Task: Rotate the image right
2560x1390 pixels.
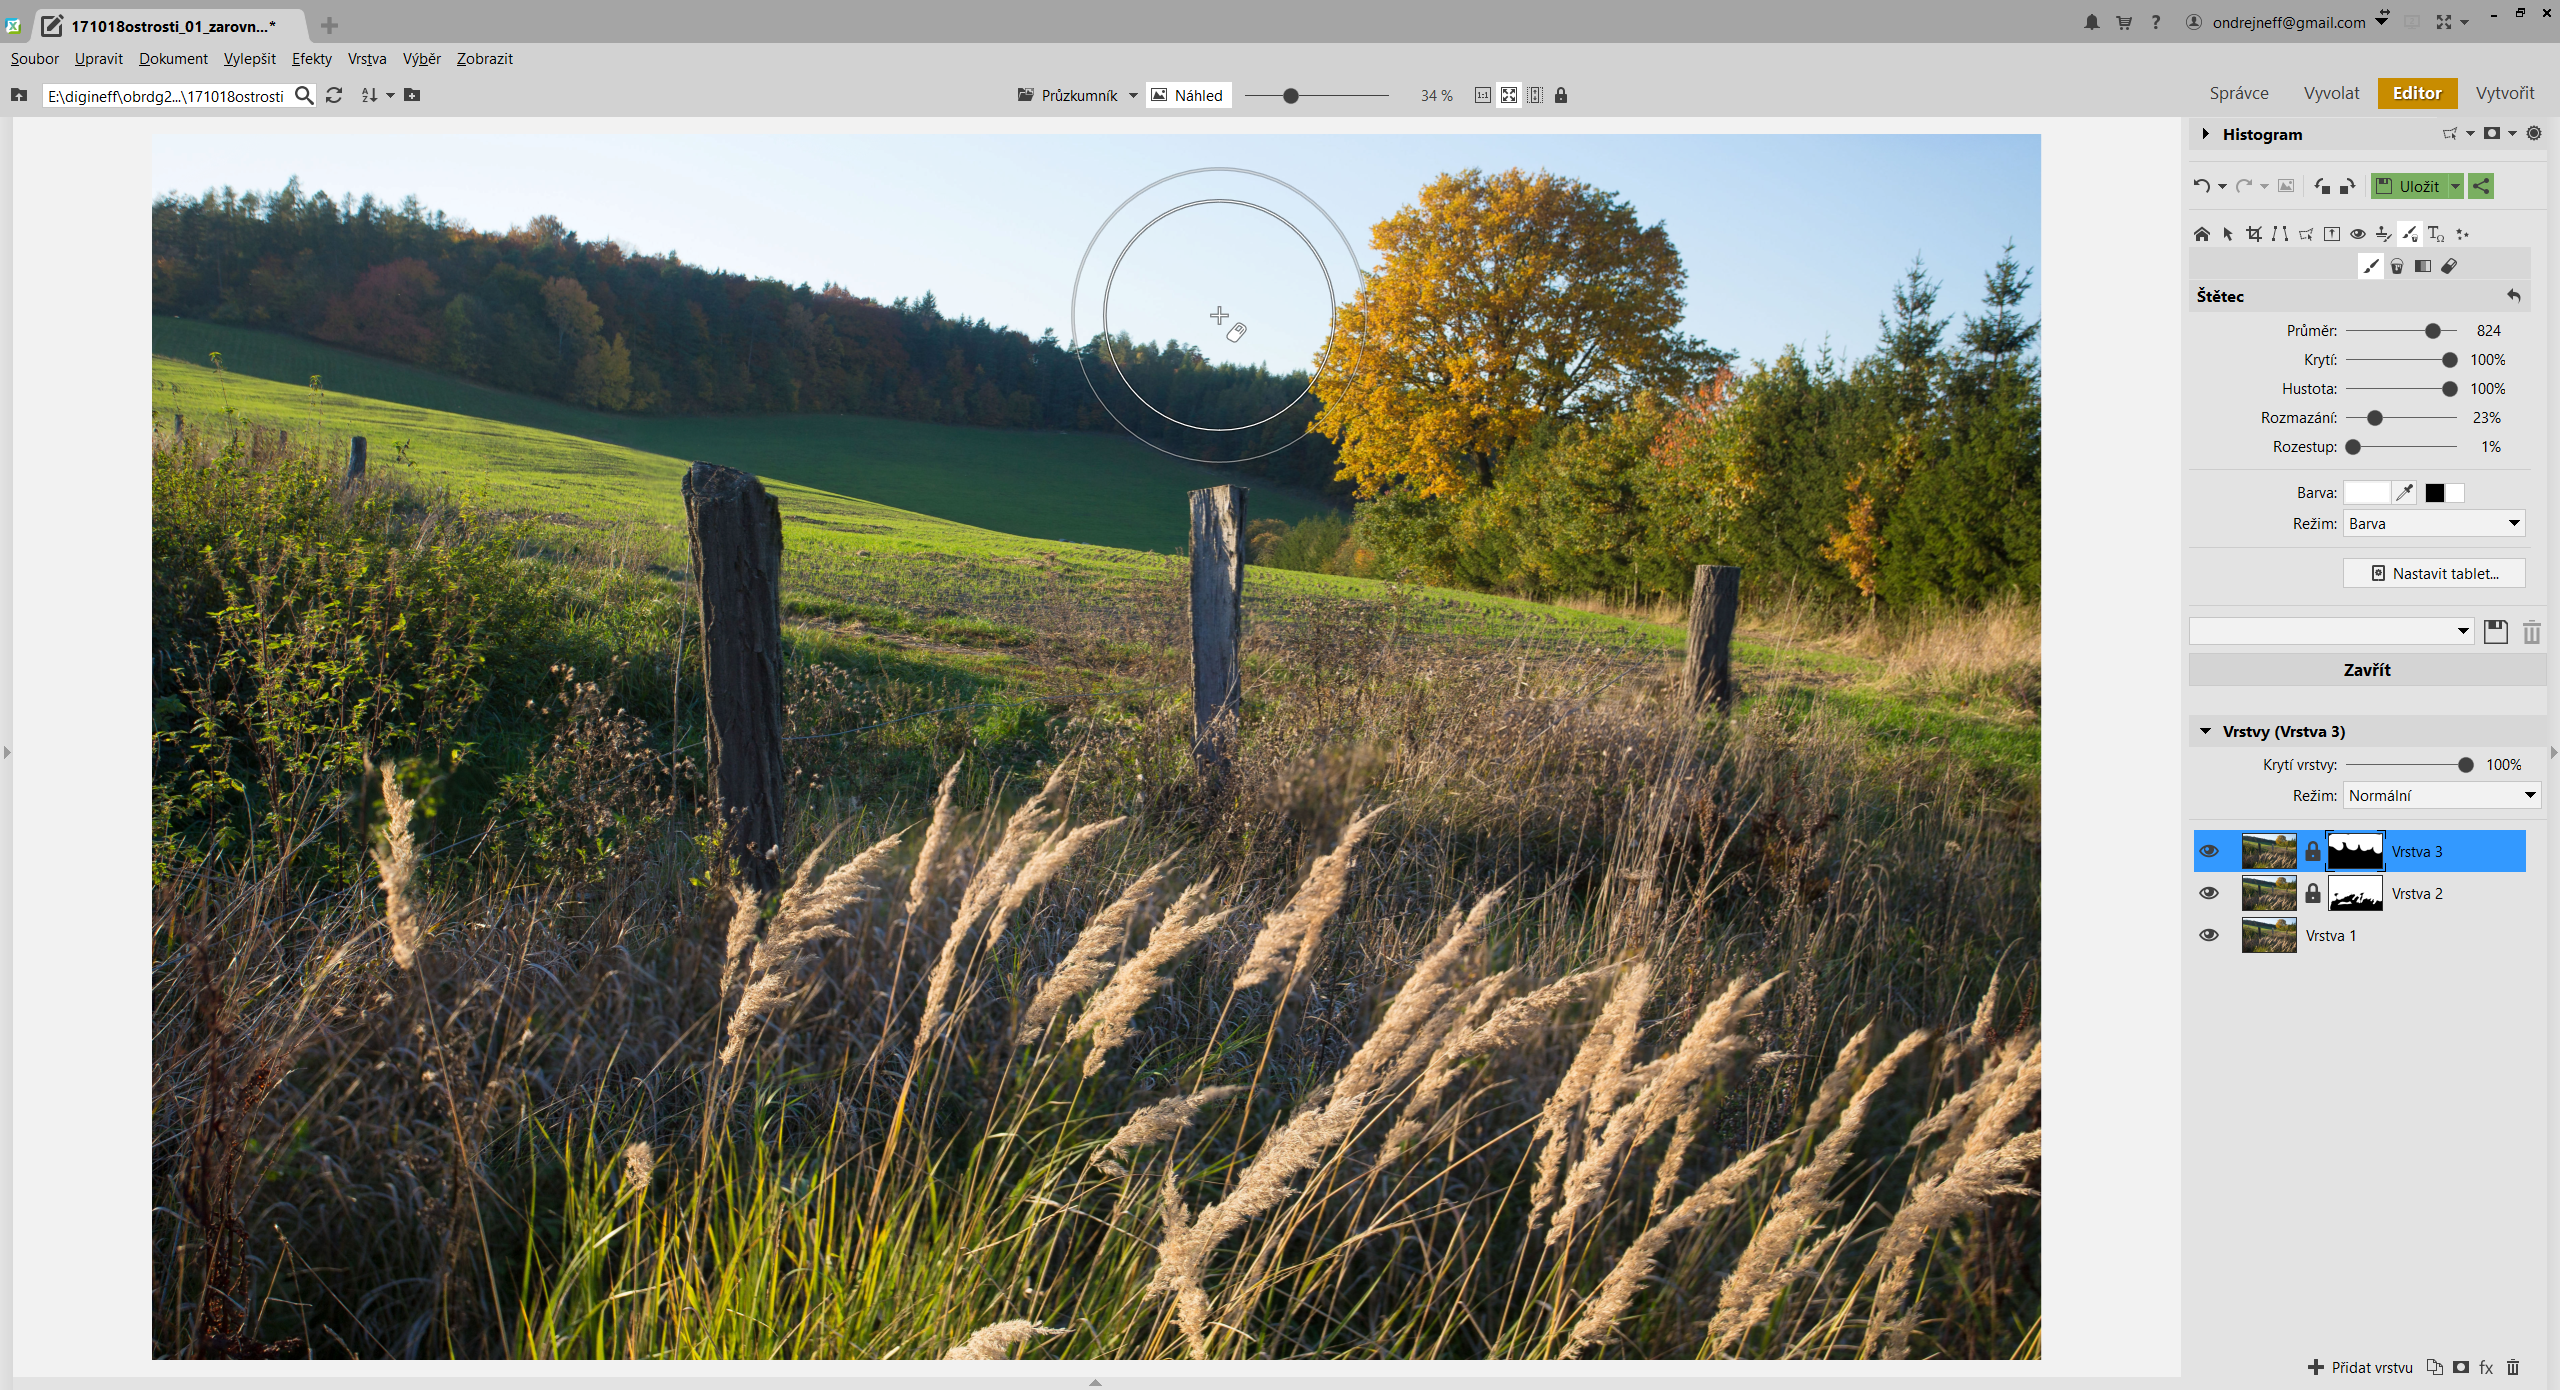Action: click(2347, 186)
